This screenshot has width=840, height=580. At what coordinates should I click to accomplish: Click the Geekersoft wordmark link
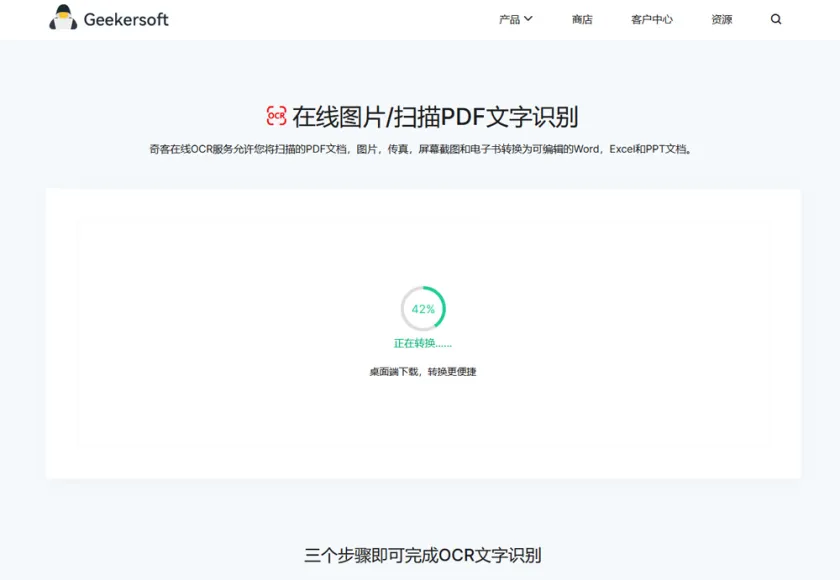coord(128,18)
